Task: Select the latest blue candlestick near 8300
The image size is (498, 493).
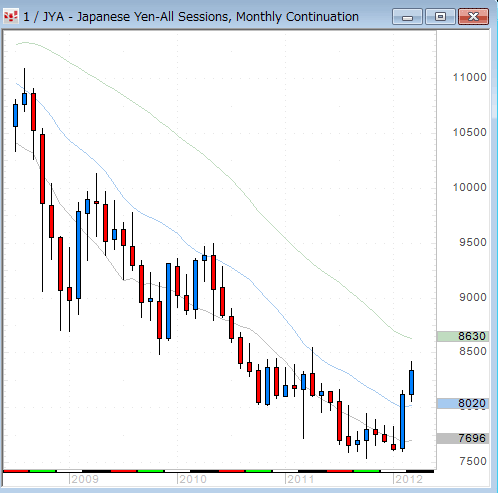Action: [x=412, y=382]
